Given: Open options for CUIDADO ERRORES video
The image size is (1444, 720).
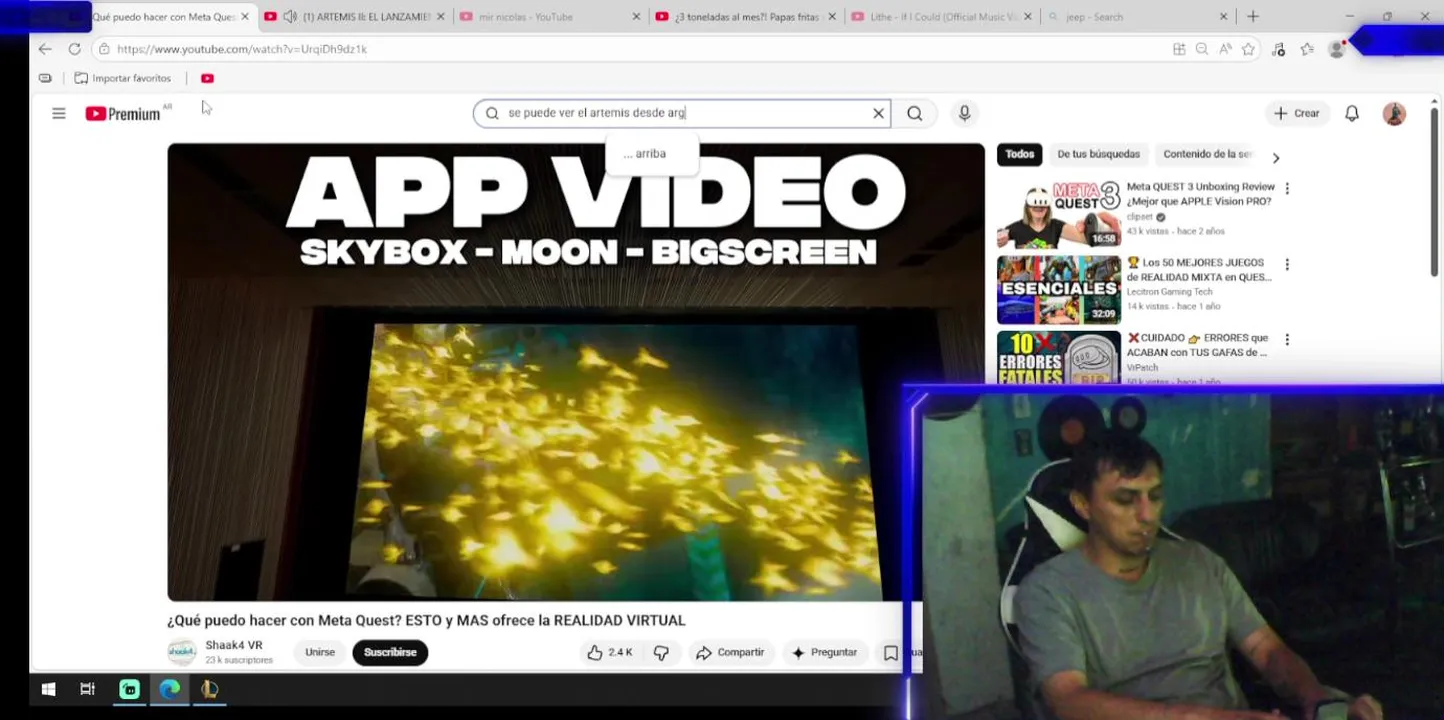Looking at the screenshot, I should point(1287,340).
